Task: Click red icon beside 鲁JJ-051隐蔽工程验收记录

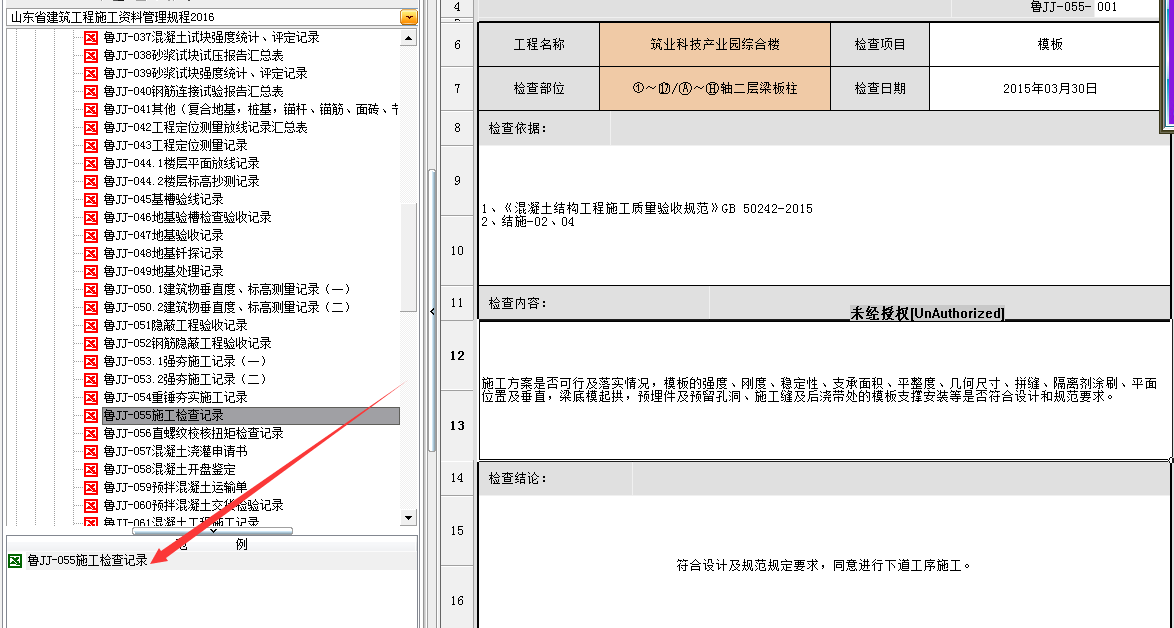Action: tap(91, 326)
